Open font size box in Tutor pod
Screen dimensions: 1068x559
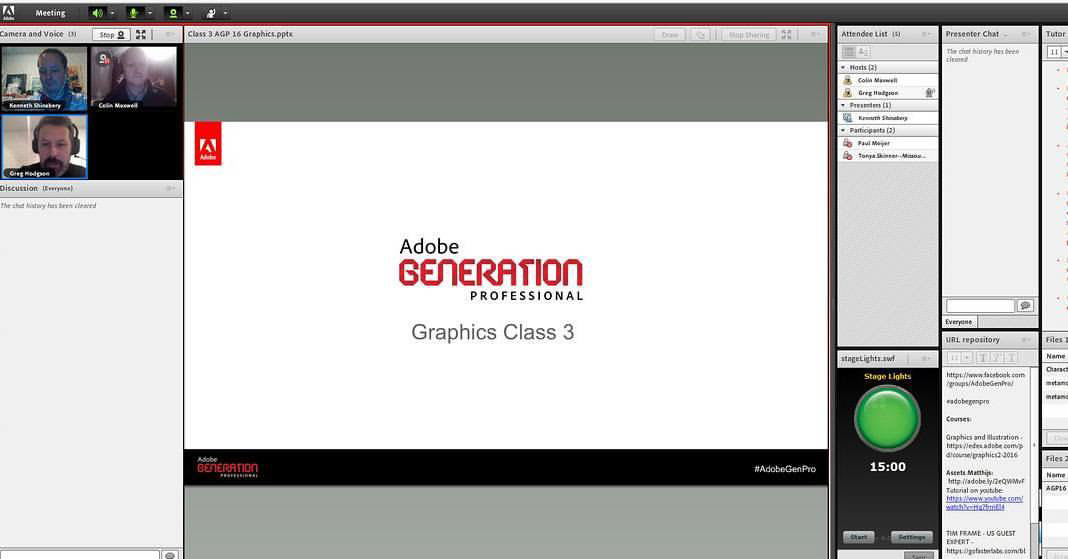1054,52
